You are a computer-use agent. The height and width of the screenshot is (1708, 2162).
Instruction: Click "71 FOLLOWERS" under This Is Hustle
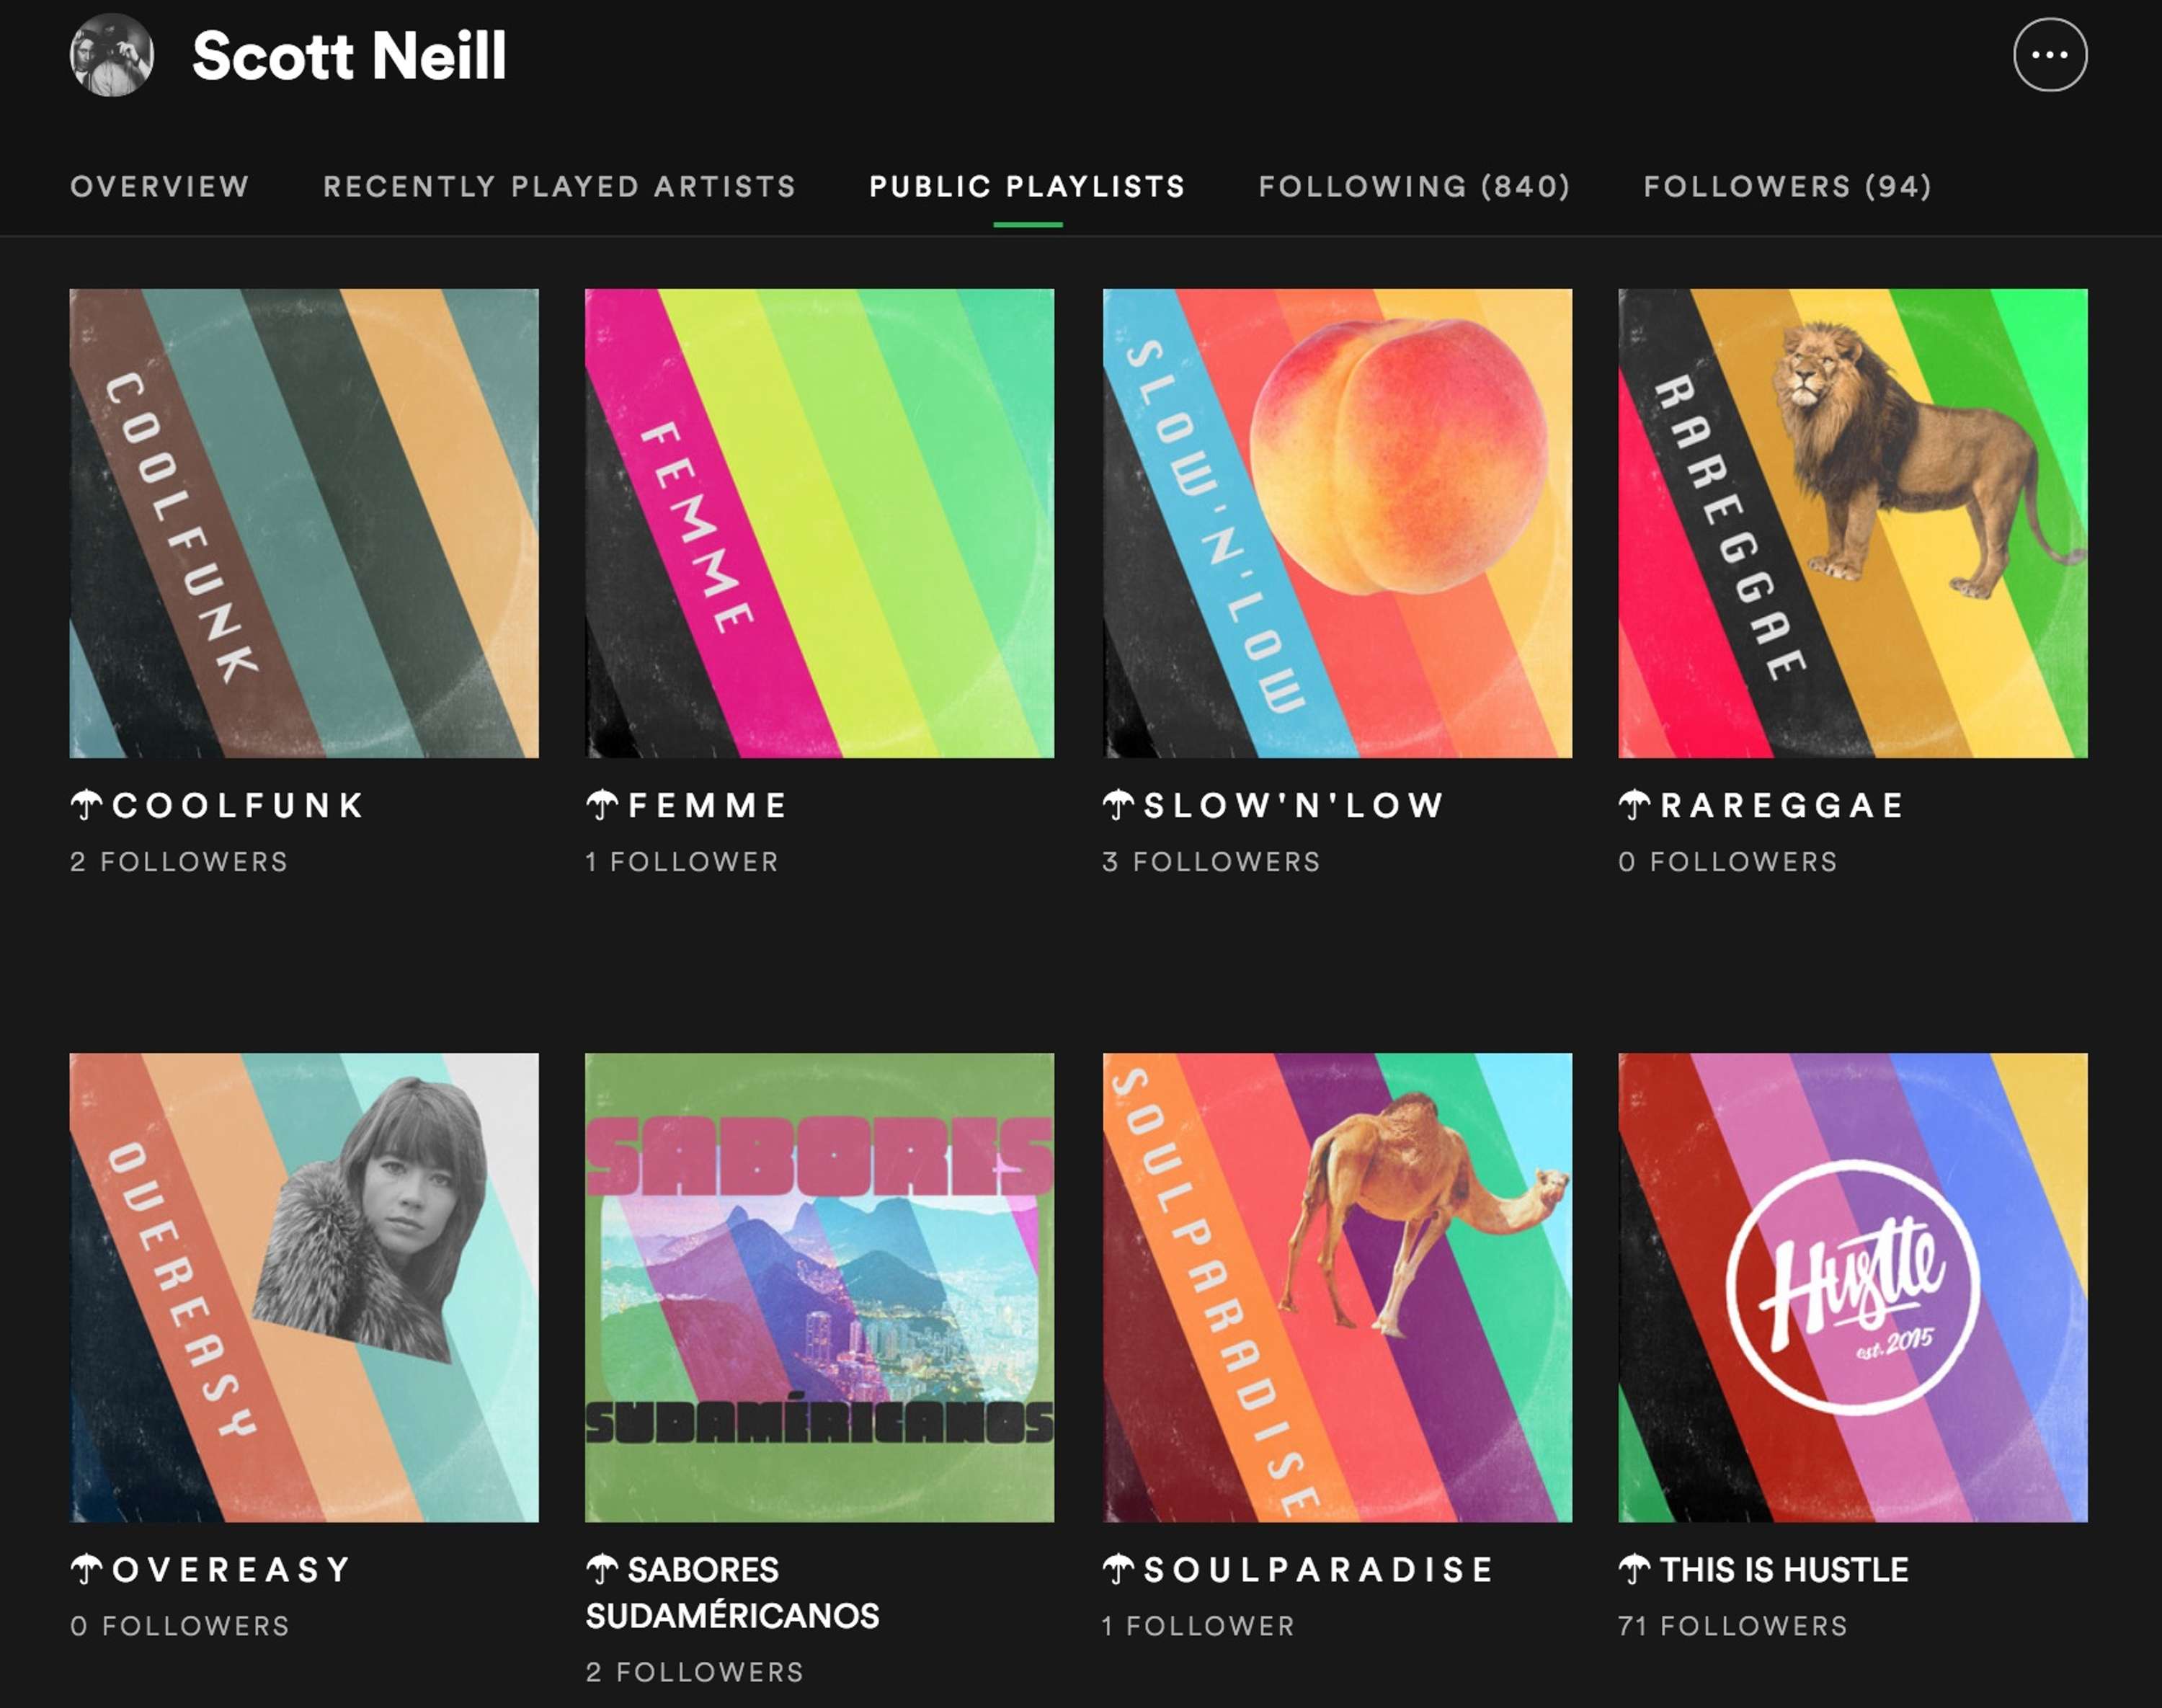pos(1732,1626)
